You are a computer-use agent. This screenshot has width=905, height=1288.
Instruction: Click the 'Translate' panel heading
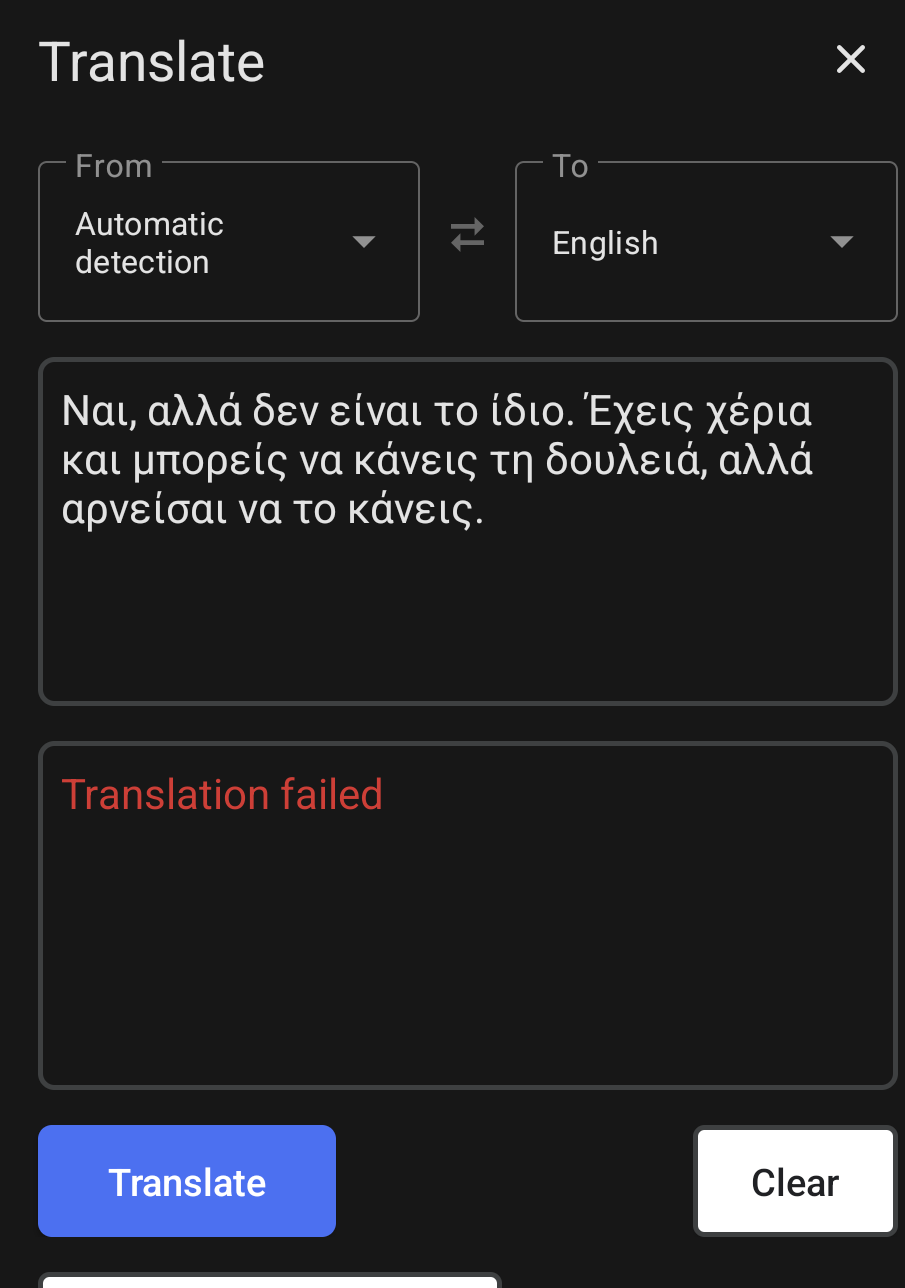[x=151, y=62]
